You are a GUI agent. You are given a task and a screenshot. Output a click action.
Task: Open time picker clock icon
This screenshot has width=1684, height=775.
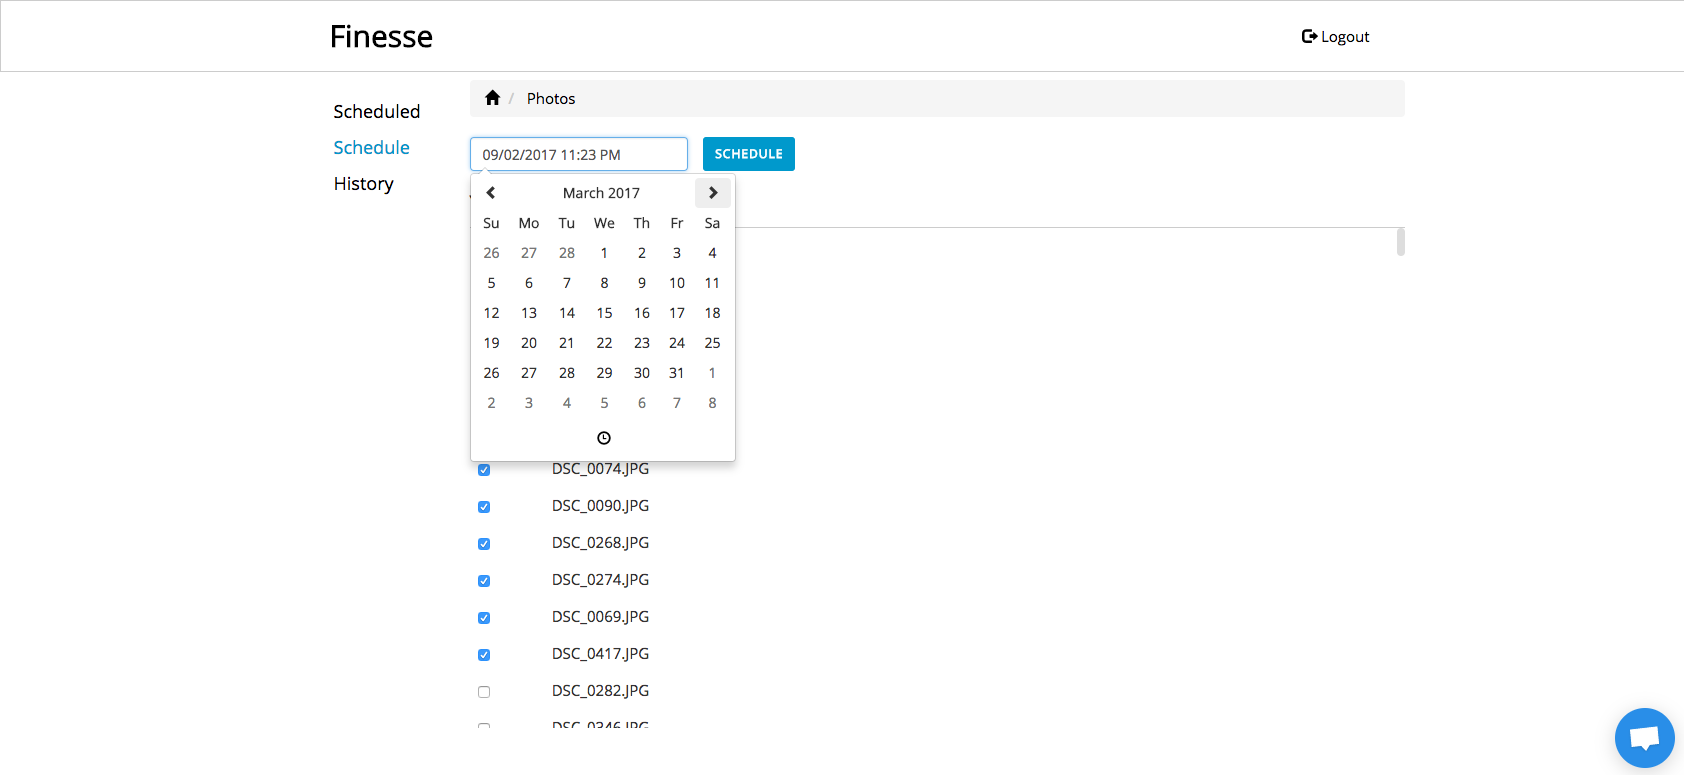tap(604, 438)
